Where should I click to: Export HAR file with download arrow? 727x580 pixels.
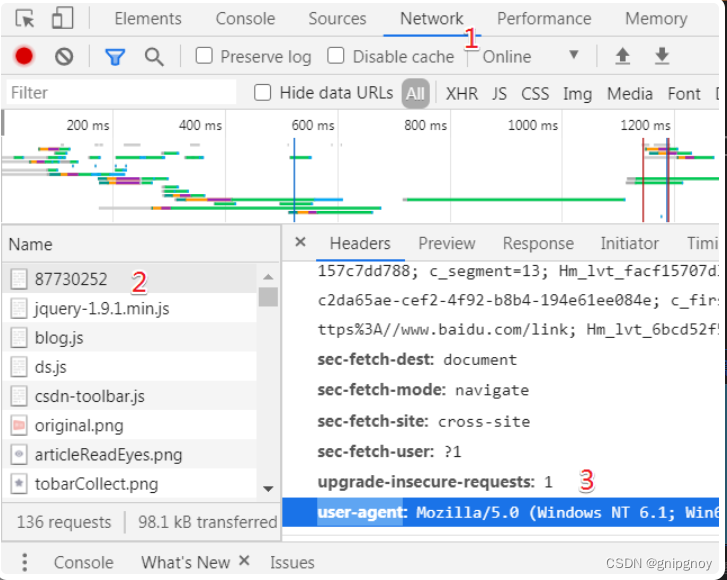662,56
